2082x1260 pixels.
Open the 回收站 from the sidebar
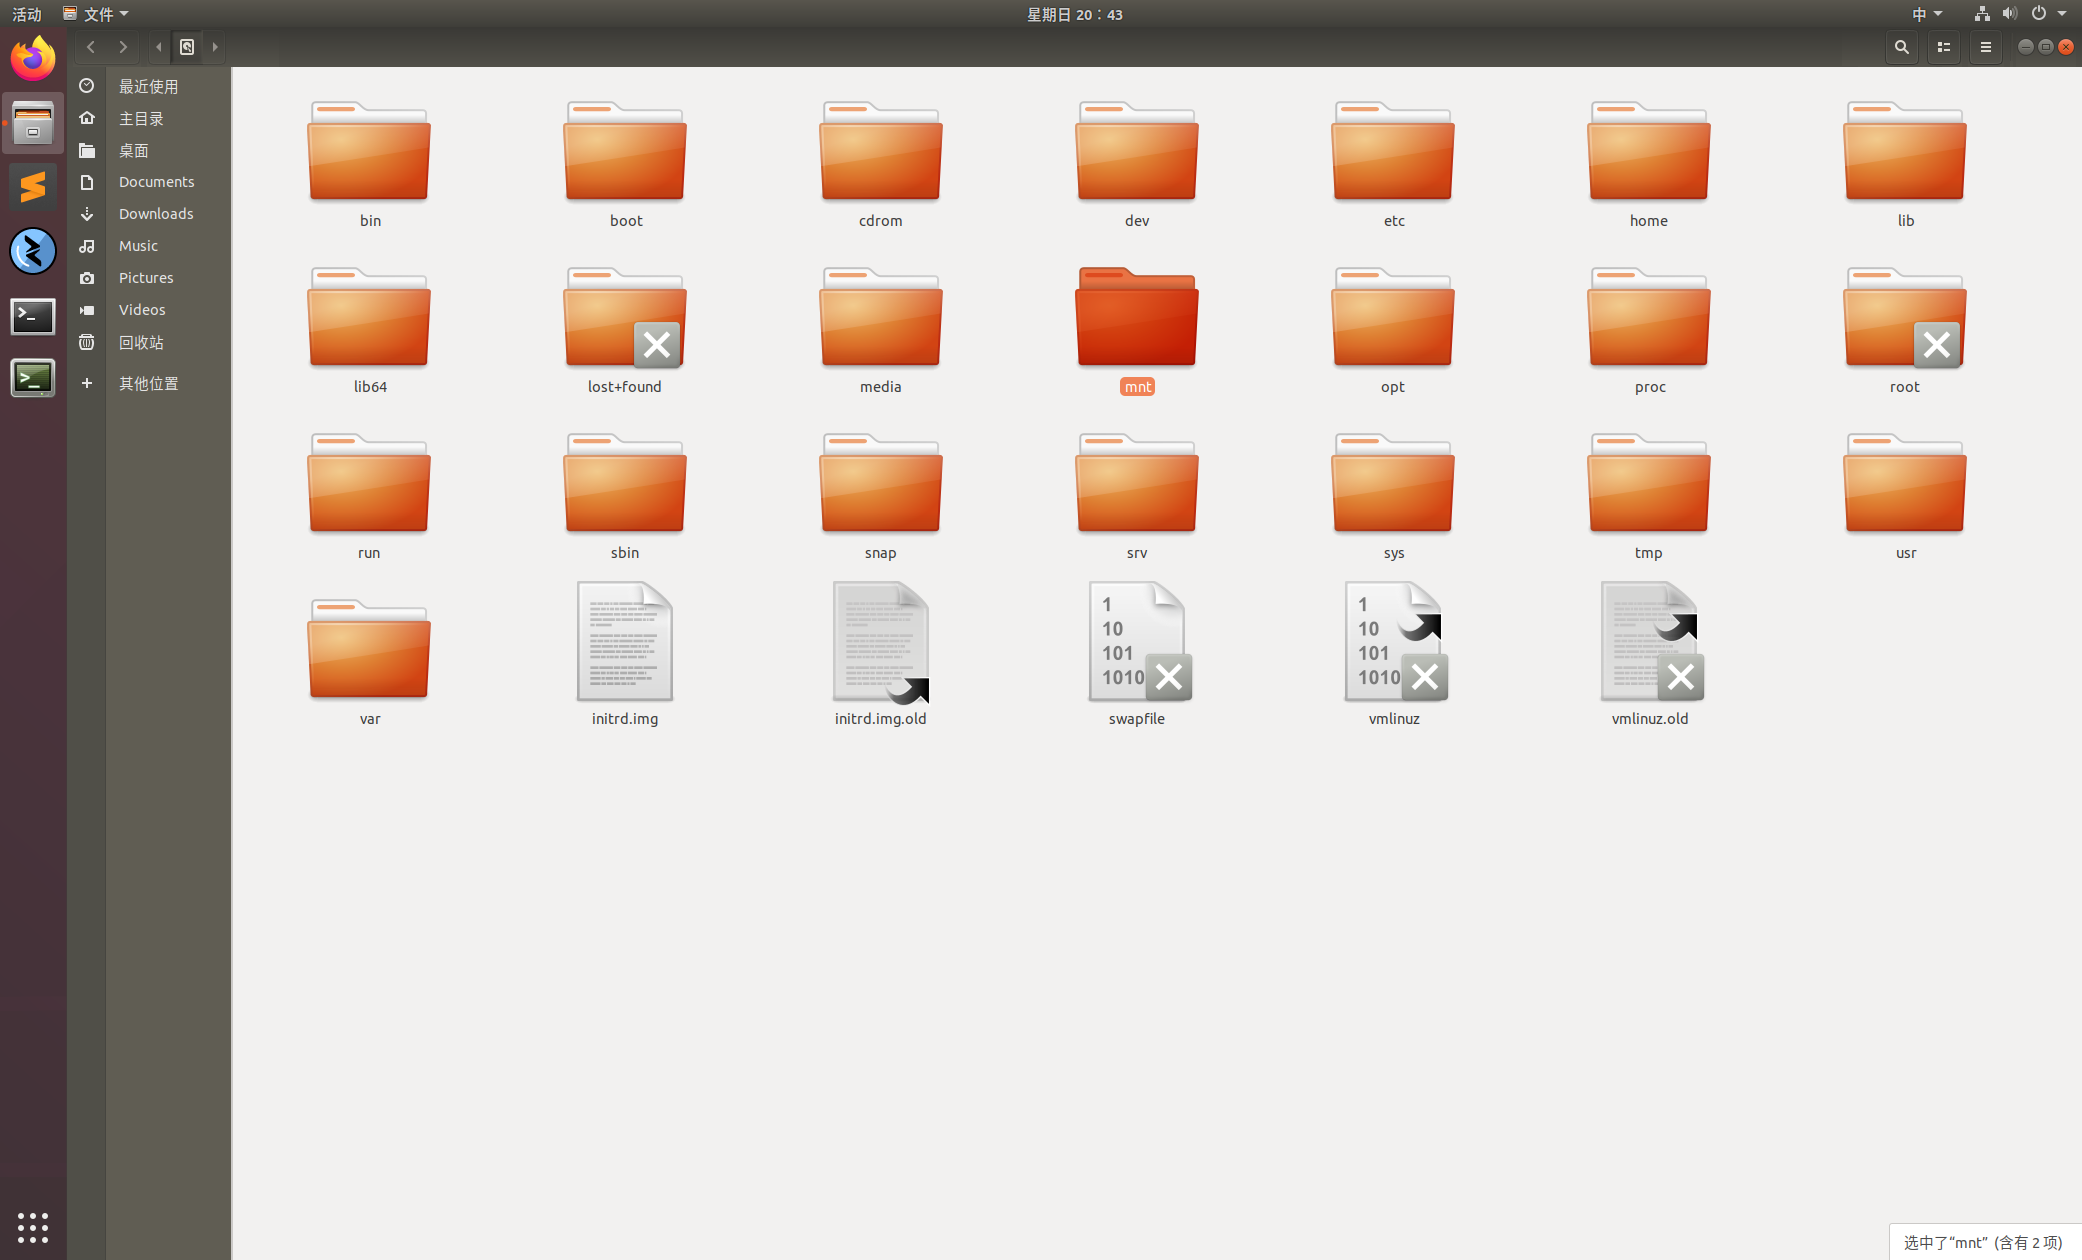pyautogui.click(x=141, y=342)
